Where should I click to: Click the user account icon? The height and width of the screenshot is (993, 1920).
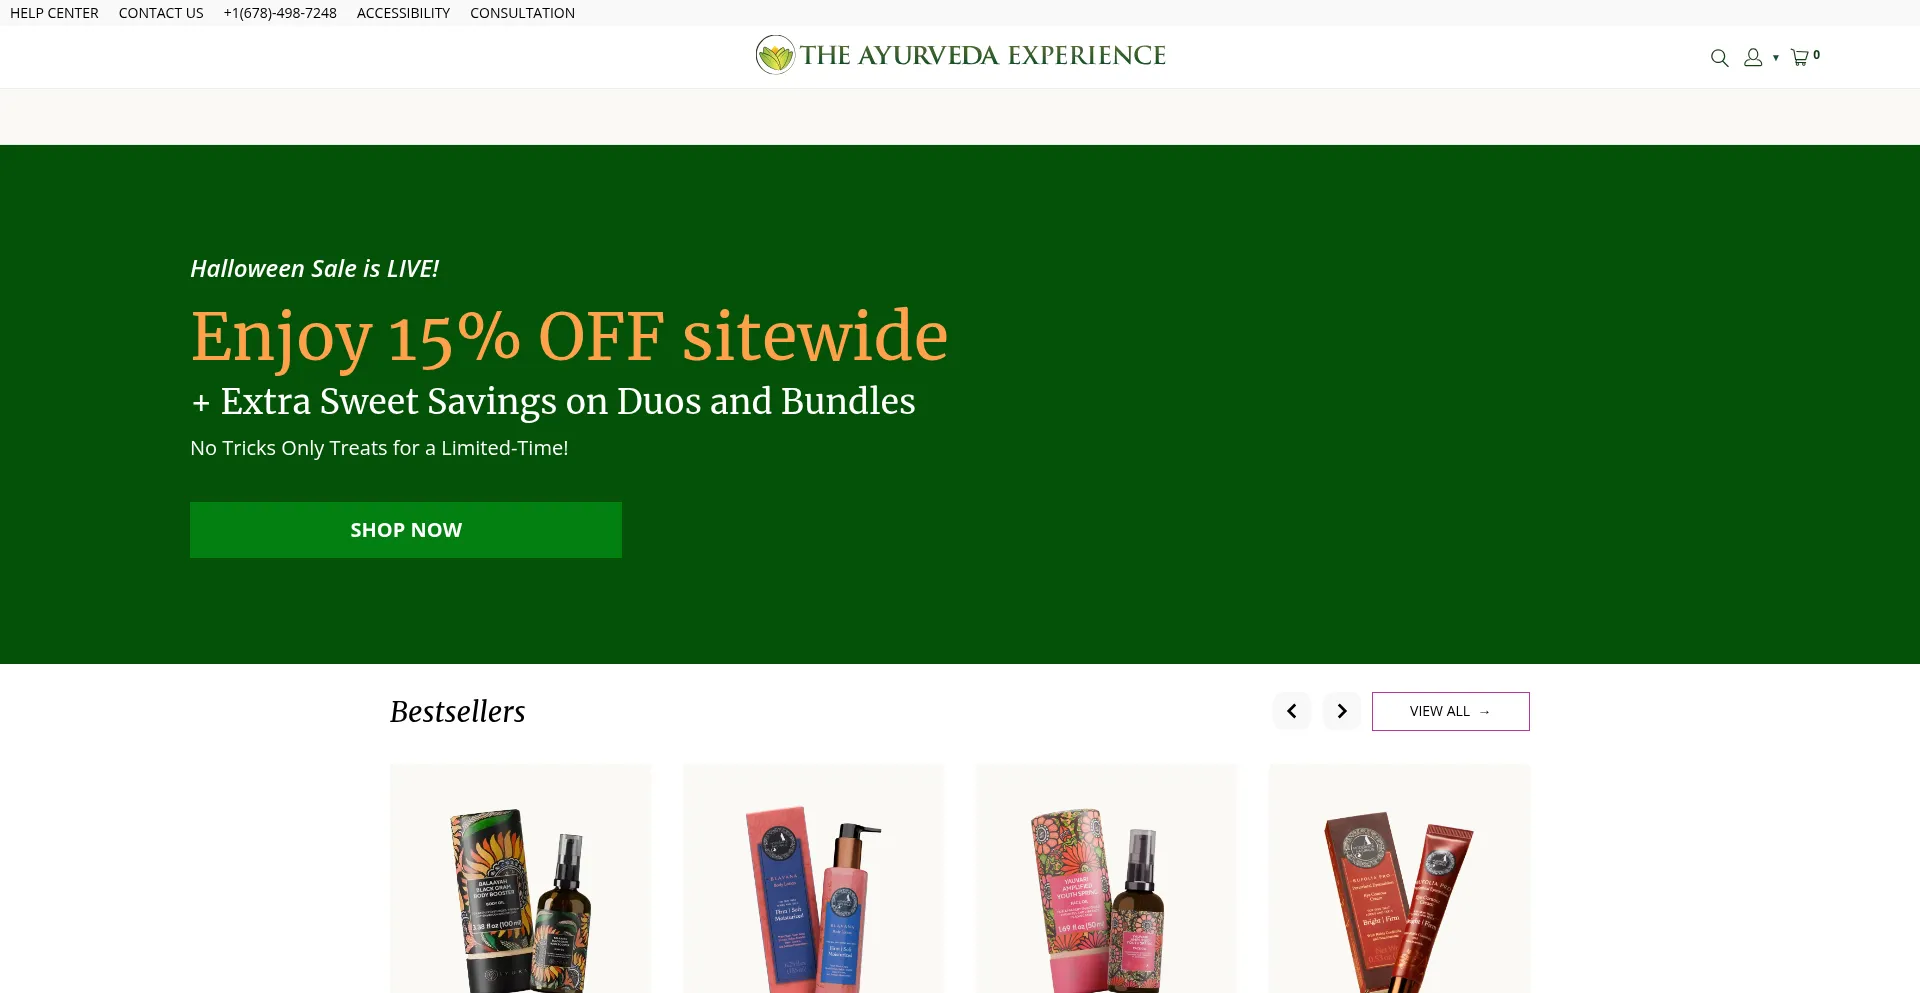coord(1753,58)
